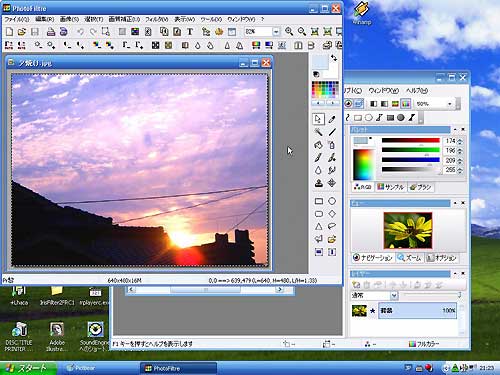Viewport: 500px width, 375px height.
Task: Switch to the オプション tab
Action: coord(441,258)
